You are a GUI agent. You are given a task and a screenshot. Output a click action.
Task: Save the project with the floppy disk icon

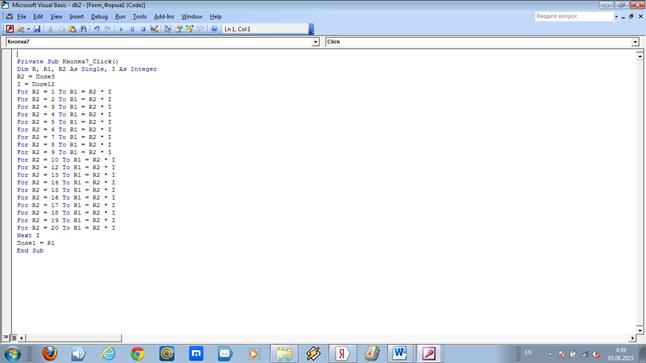(37, 29)
